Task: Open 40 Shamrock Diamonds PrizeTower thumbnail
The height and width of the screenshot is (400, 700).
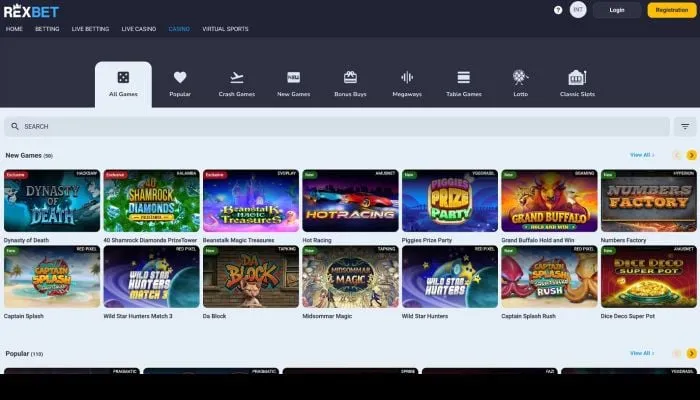Action: point(151,200)
